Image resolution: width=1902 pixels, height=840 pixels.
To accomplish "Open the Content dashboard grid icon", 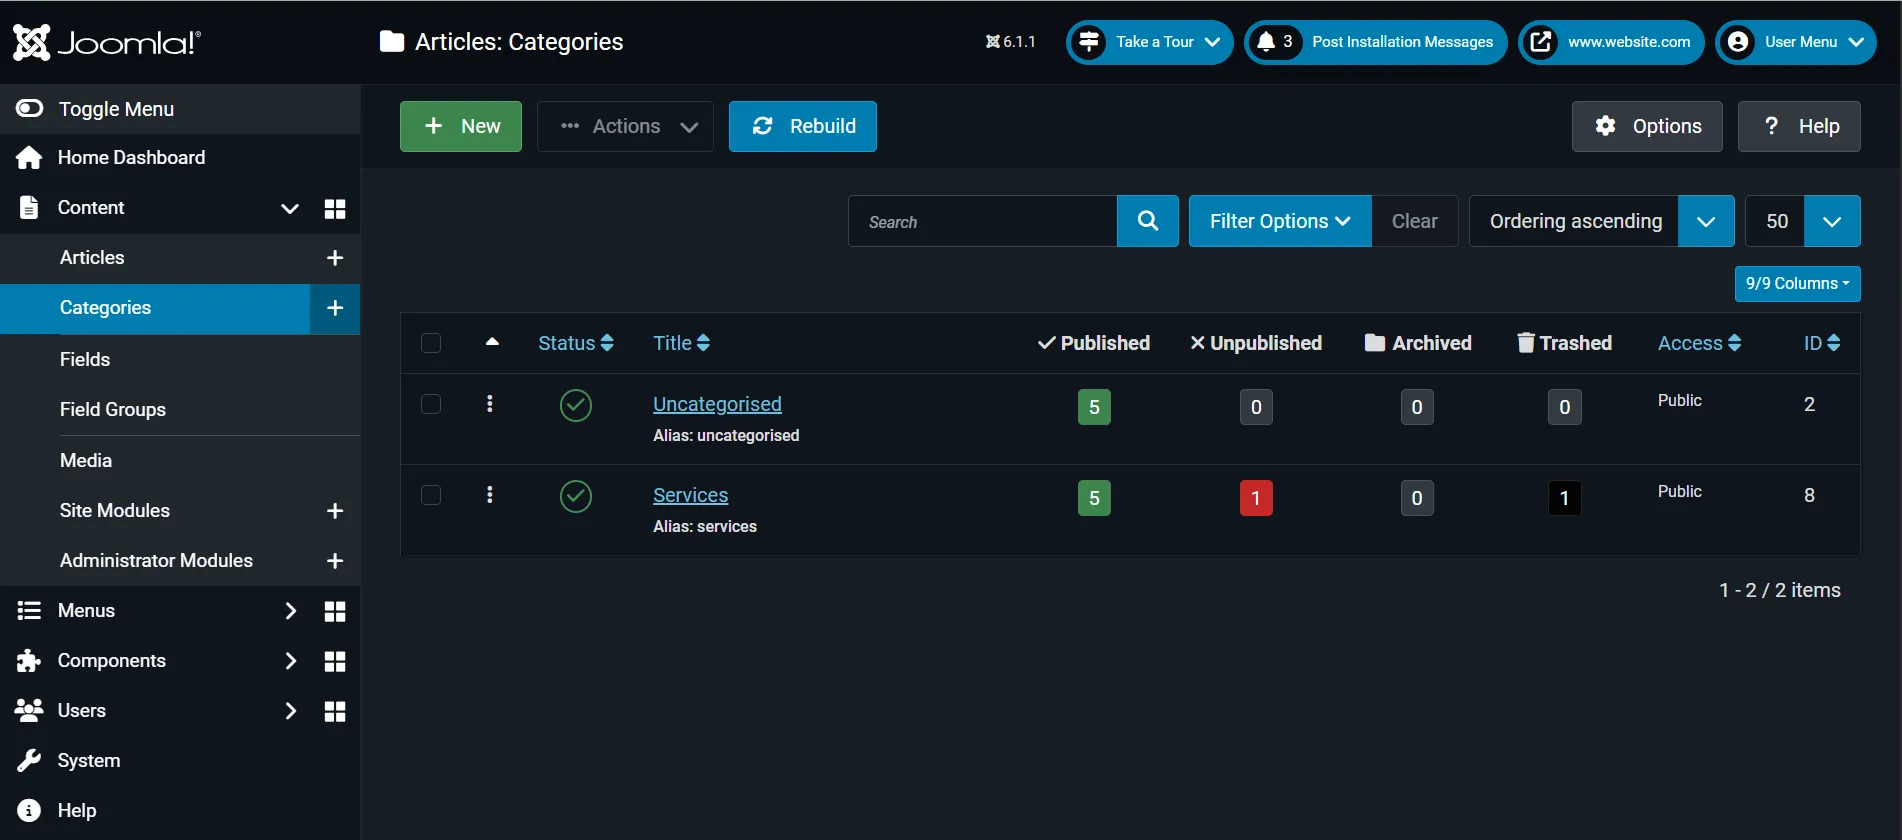I will [x=335, y=208].
